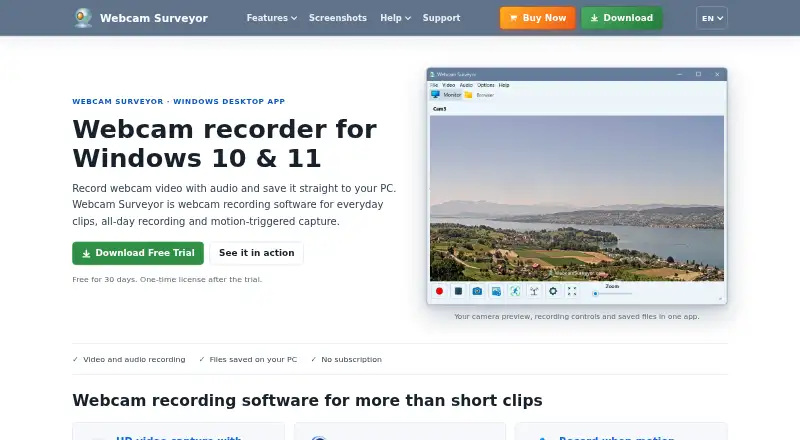Open the Webcam Surveyor brand name link
Image resolution: width=800 pixels, height=440 pixels.
pyautogui.click(x=154, y=18)
